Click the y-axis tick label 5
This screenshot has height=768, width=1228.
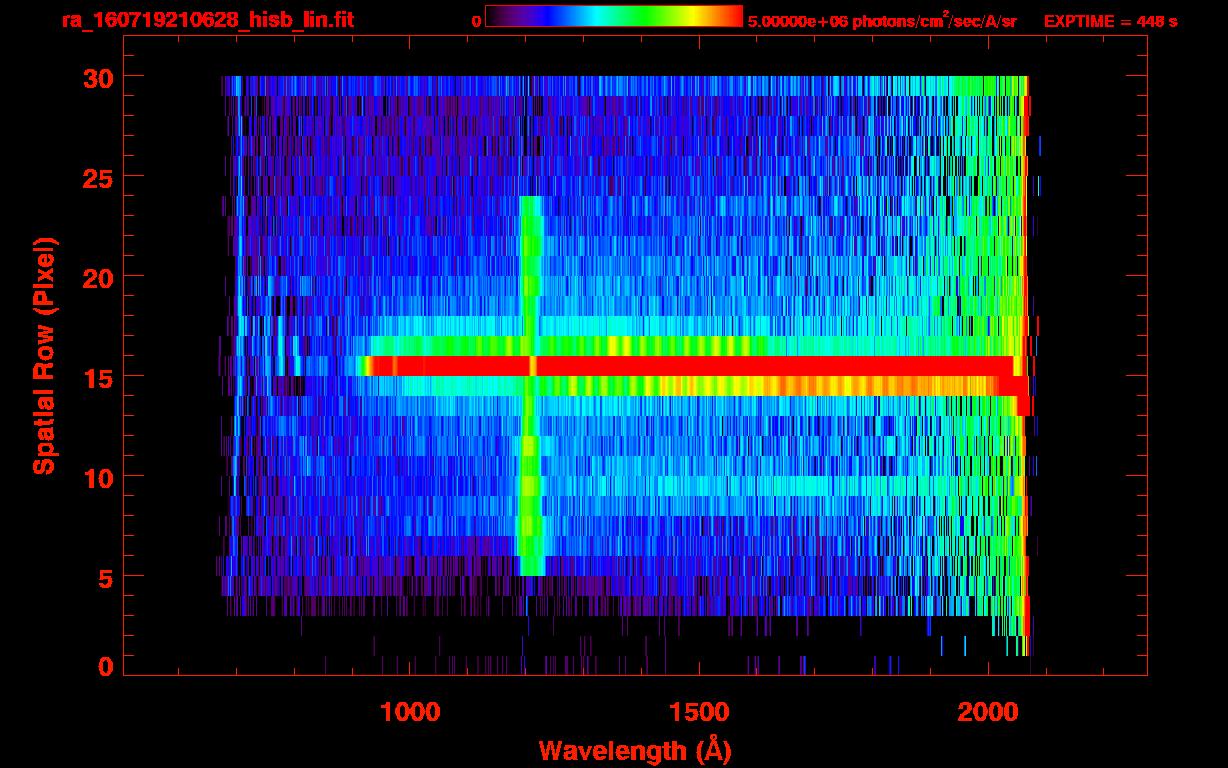tap(105, 577)
